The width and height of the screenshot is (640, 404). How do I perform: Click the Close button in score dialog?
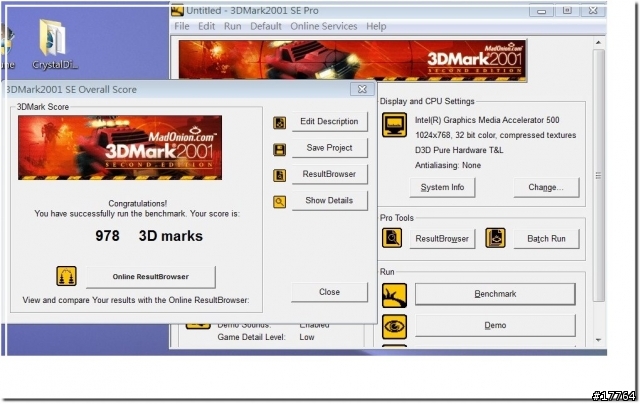[329, 292]
